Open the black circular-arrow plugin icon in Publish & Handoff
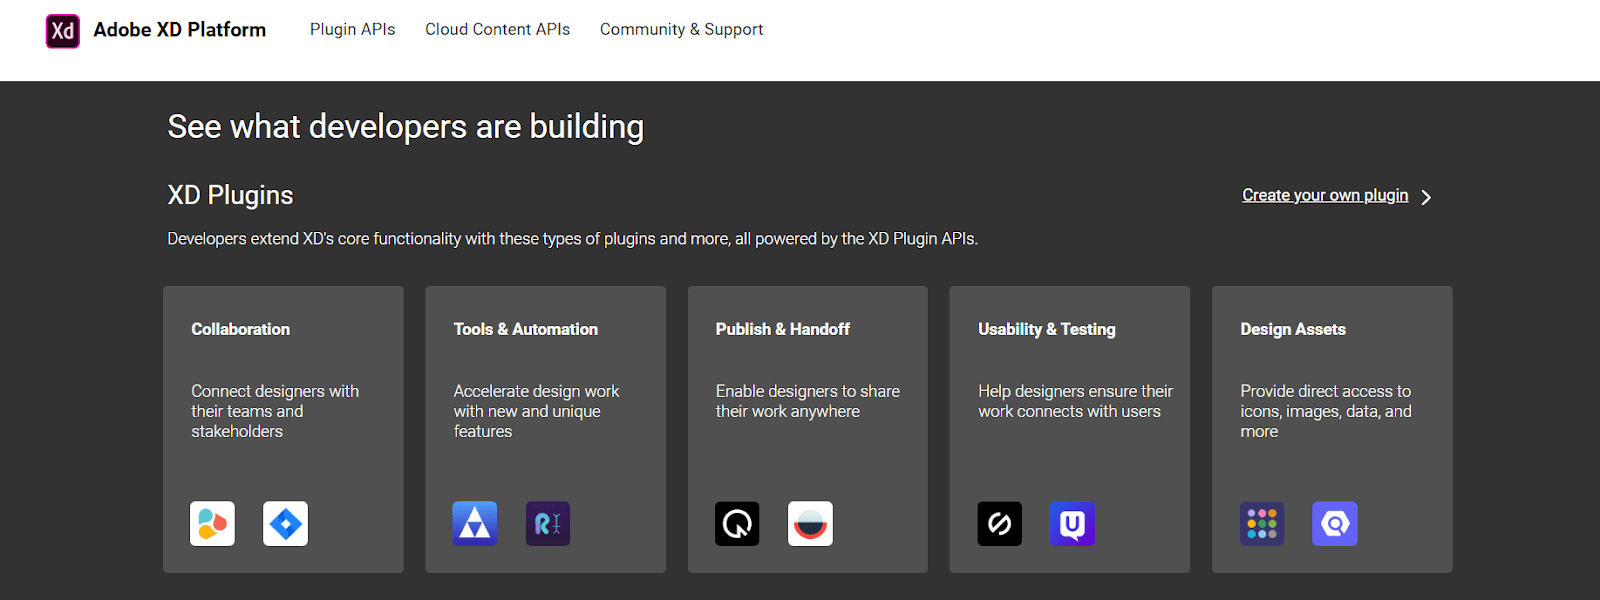1600x600 pixels. pyautogui.click(x=737, y=524)
